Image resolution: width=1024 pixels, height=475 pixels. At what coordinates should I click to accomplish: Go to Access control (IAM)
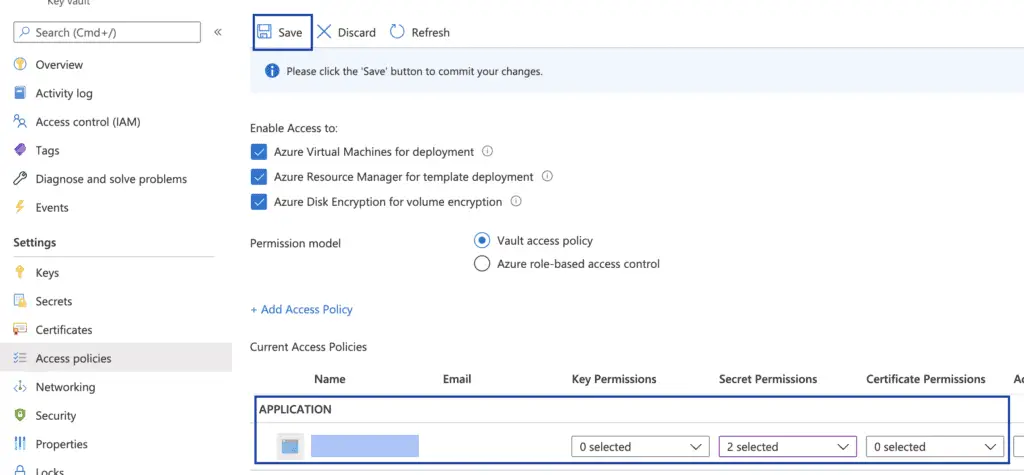[x=88, y=122]
